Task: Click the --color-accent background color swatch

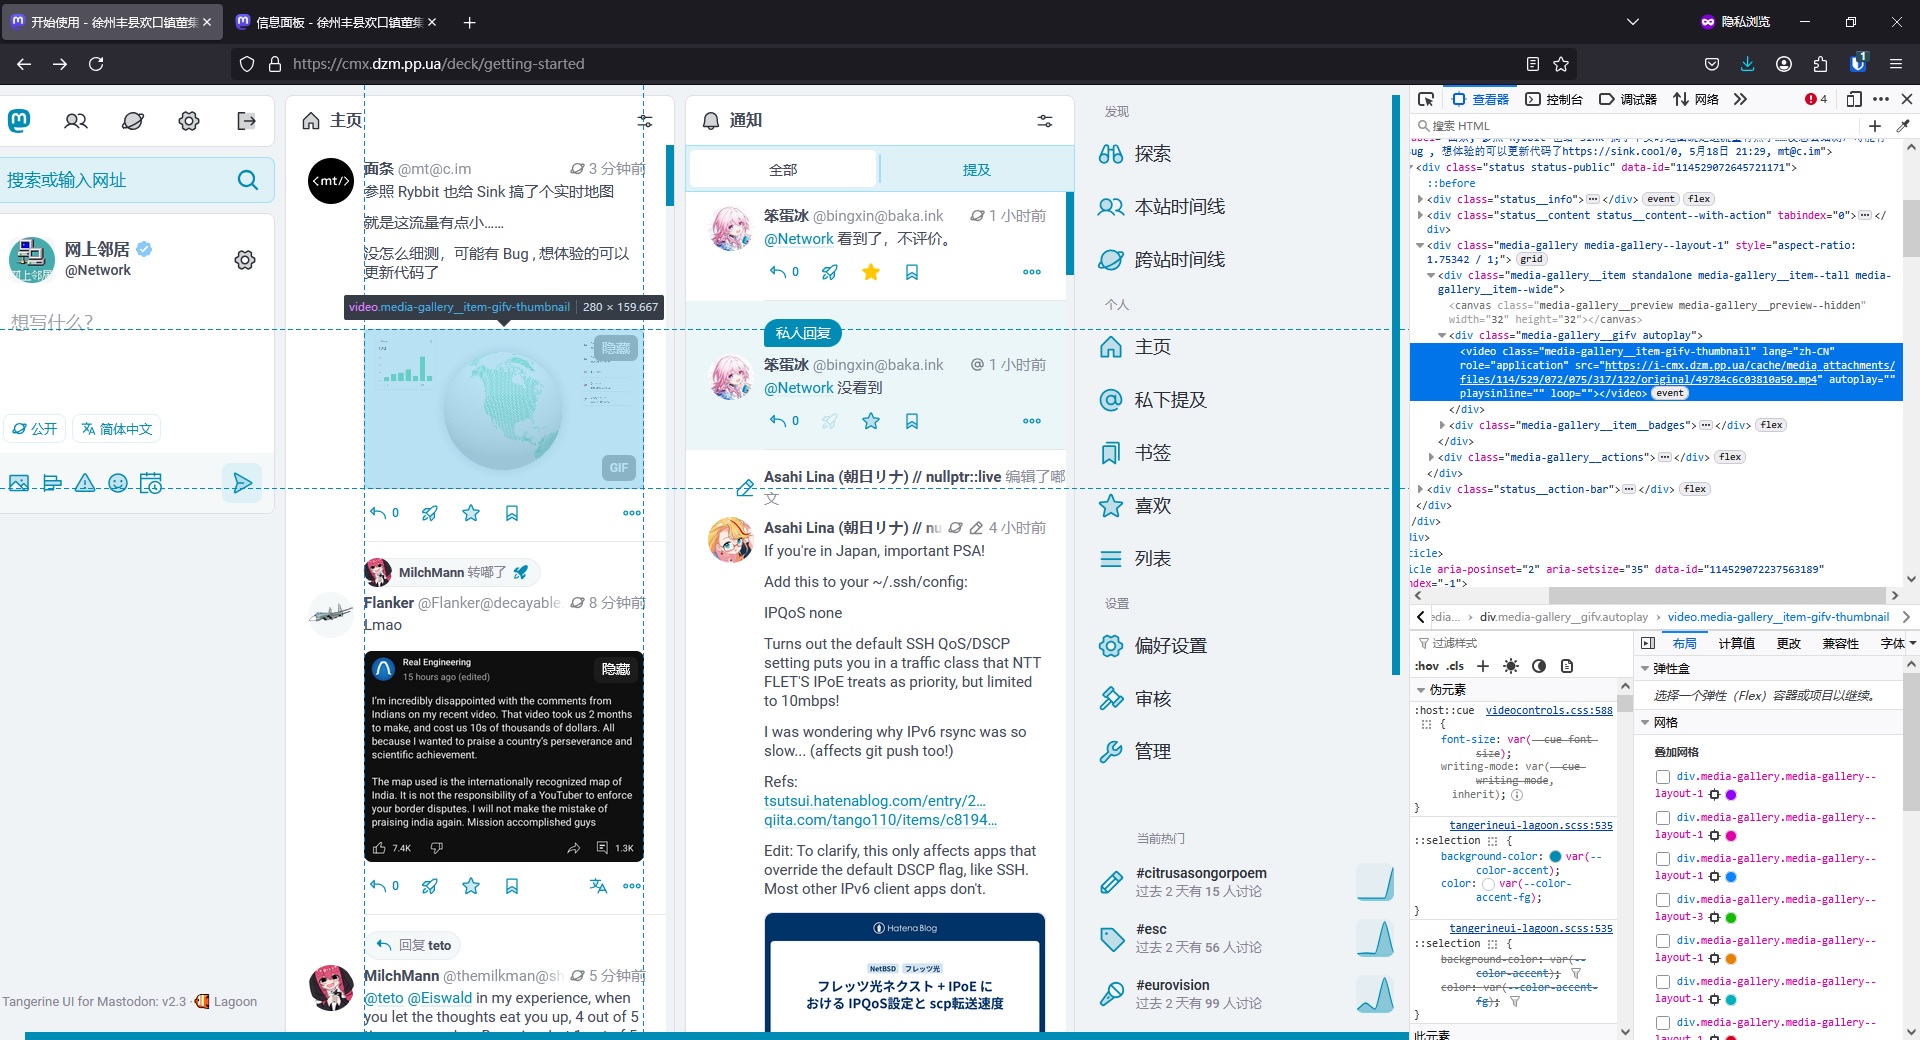Action: (x=1555, y=857)
